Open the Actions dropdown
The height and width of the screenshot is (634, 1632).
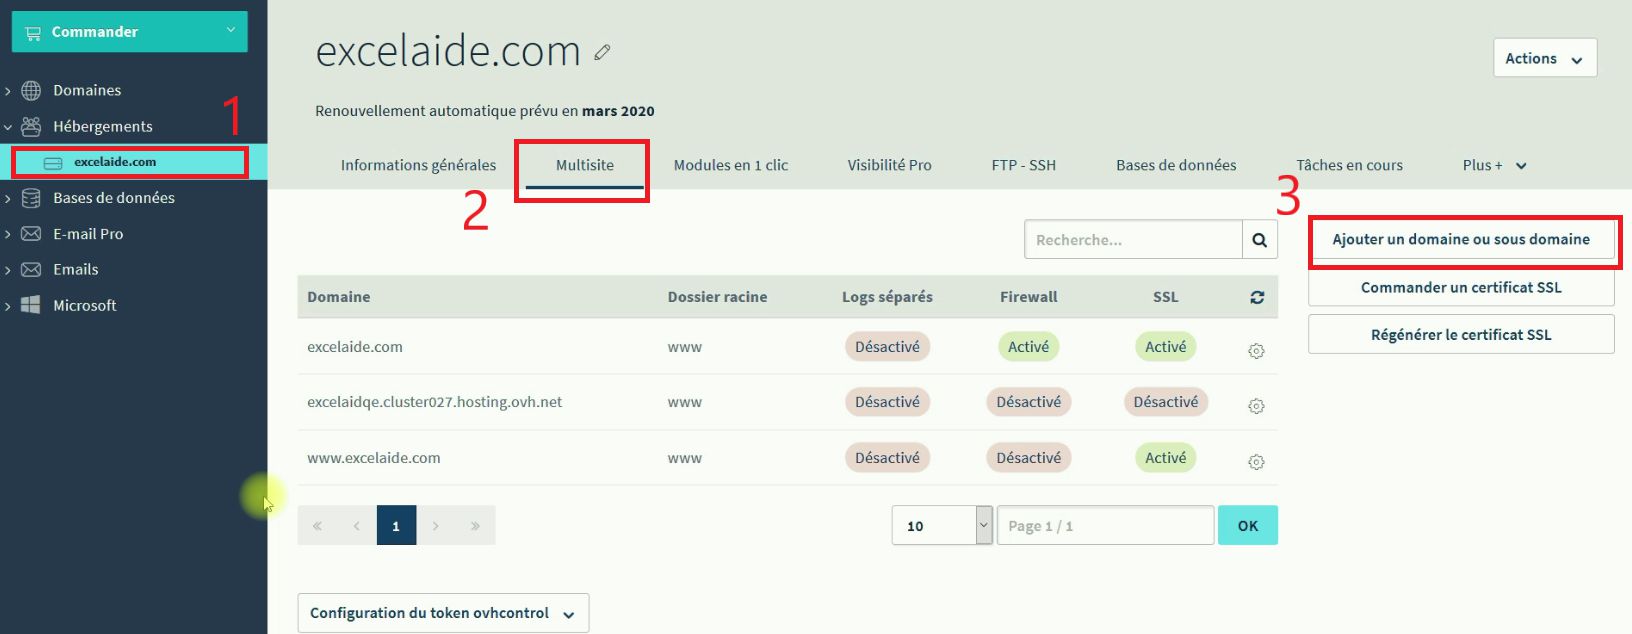1545,58
